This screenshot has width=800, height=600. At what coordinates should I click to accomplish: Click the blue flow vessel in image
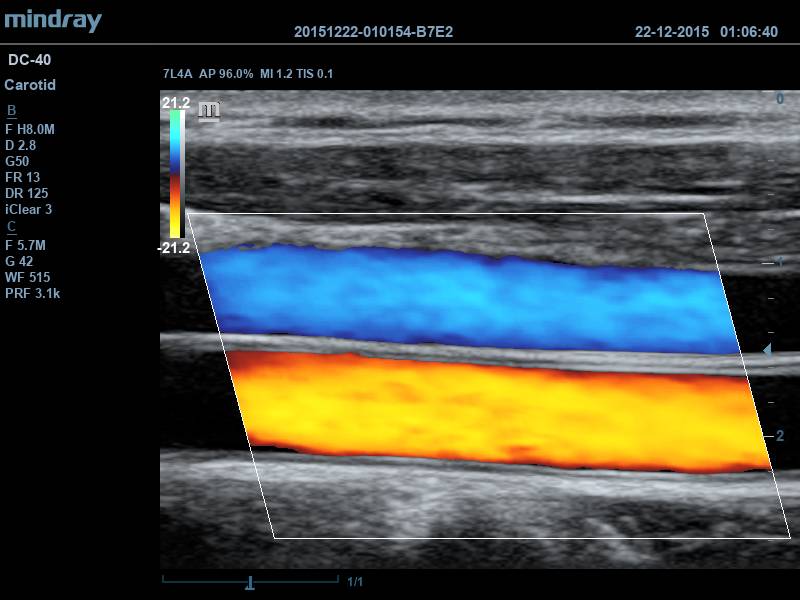pos(460,295)
